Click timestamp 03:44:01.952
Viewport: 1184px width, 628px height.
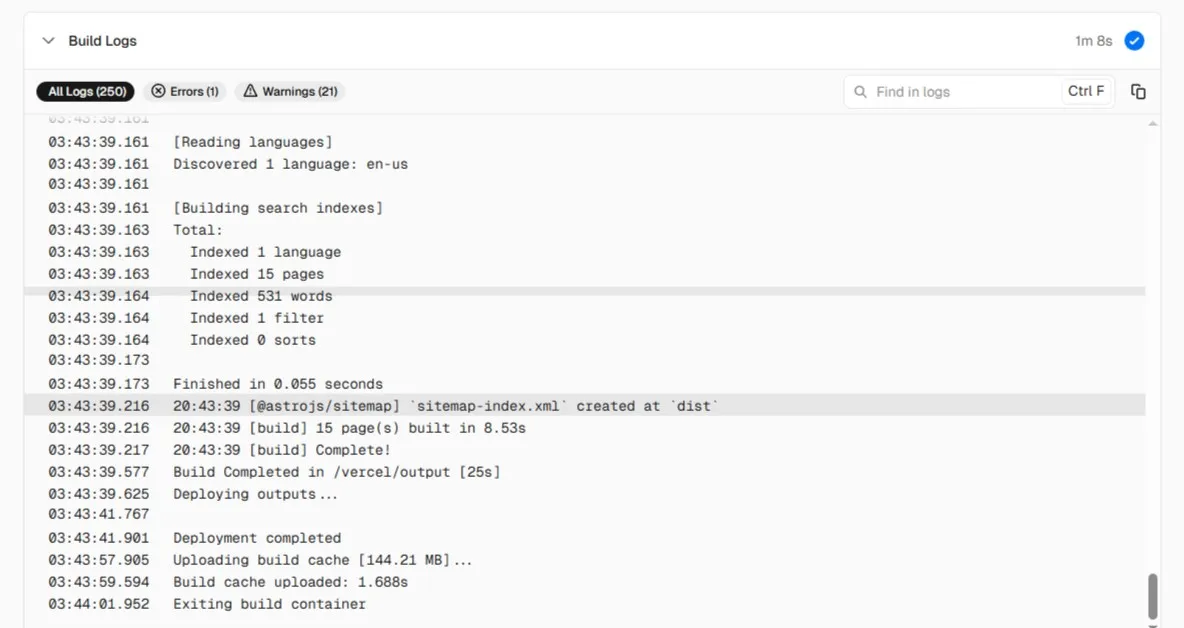99,604
